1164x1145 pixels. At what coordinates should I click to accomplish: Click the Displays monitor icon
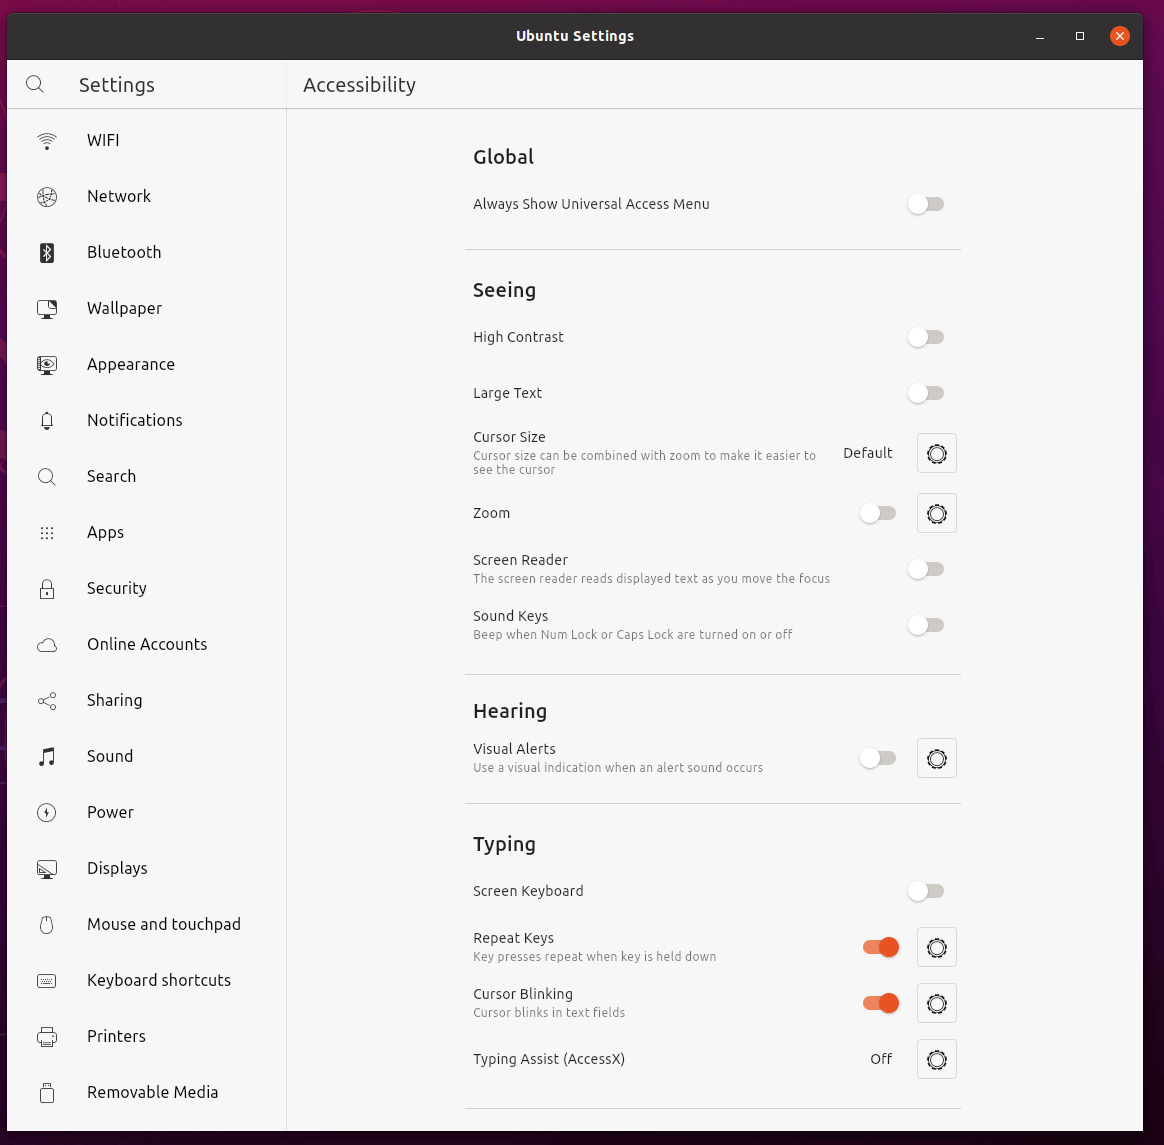pyautogui.click(x=47, y=869)
